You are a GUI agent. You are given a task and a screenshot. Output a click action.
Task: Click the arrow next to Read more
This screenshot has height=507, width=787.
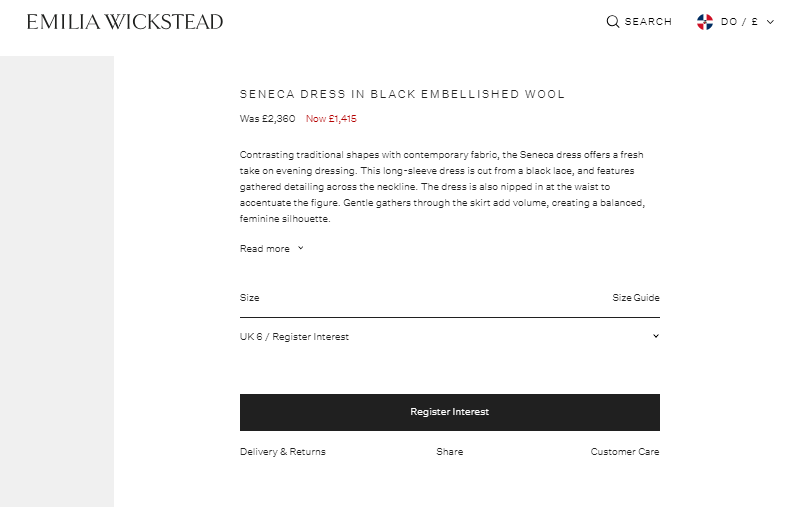pos(301,249)
